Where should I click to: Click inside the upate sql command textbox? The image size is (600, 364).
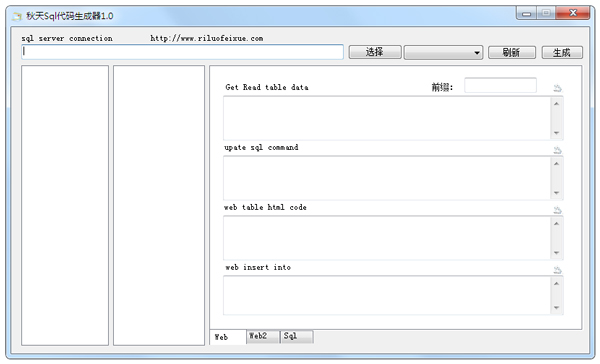click(x=387, y=178)
